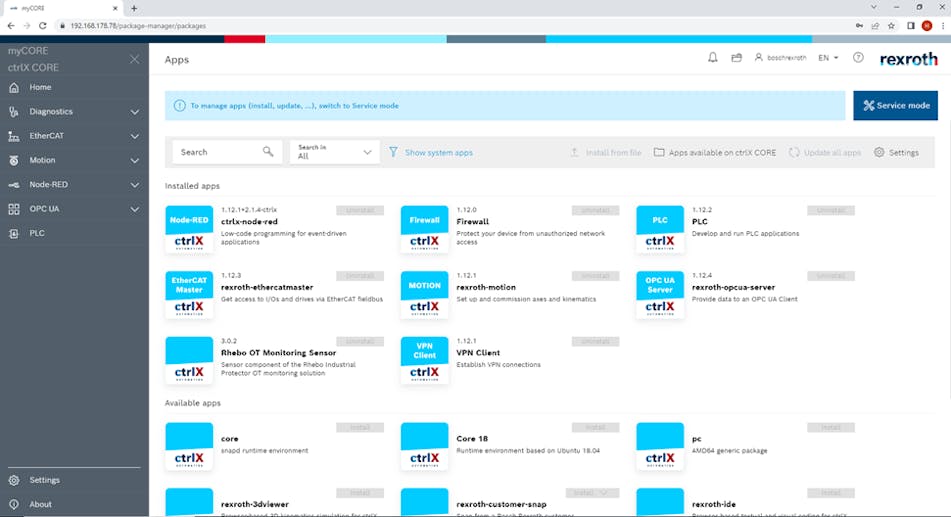Click the rexroth-ide app name
The image size is (951, 517).
click(714, 504)
